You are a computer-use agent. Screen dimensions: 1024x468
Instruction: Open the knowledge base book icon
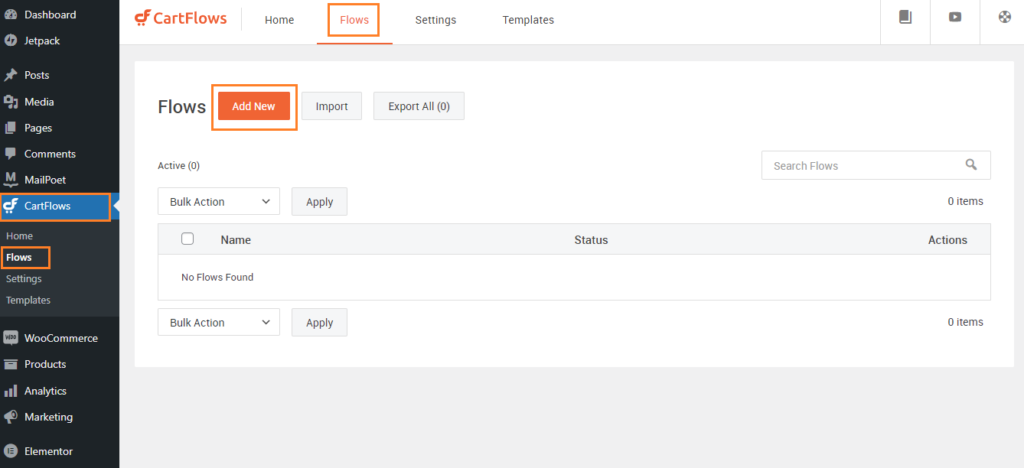pos(905,18)
